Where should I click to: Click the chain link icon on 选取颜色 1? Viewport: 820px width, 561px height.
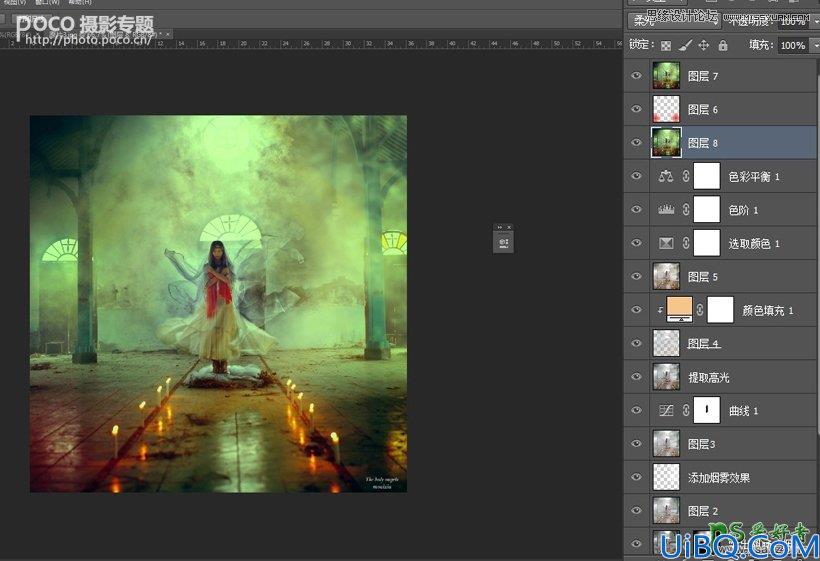[686, 243]
